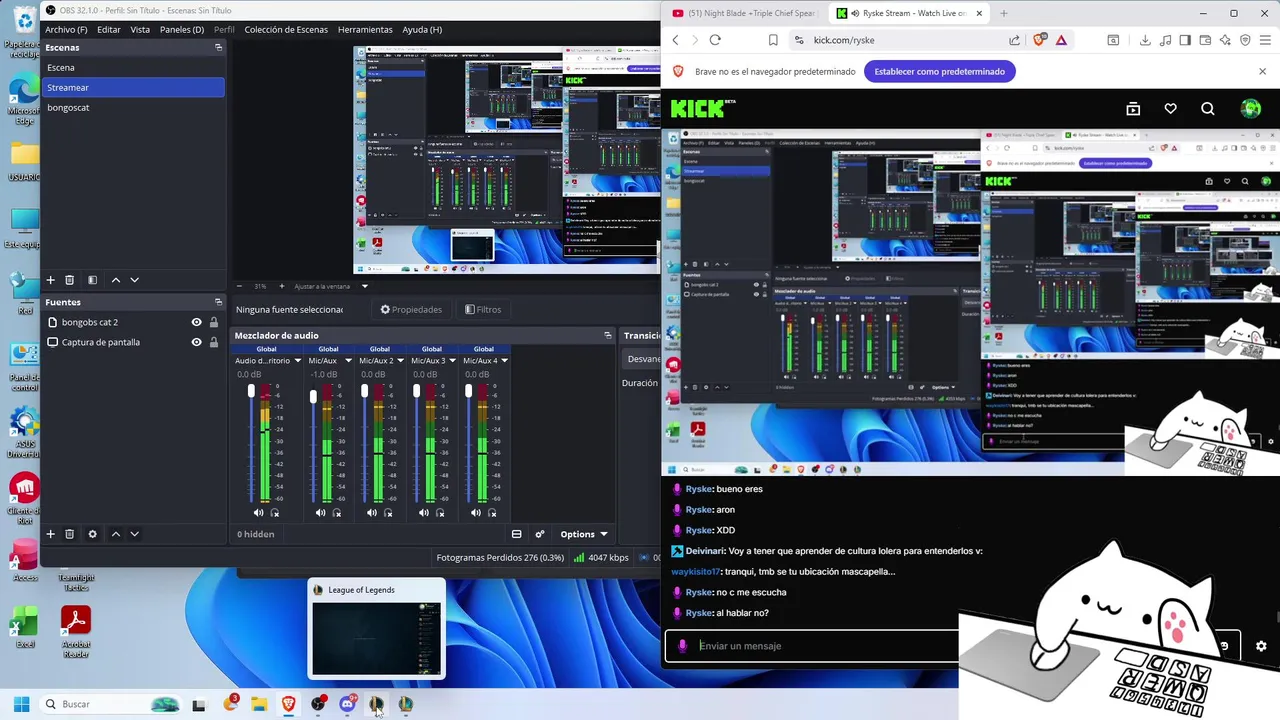The height and width of the screenshot is (720, 1280).
Task: Pop out the Escenas dock panel
Action: coord(218,47)
